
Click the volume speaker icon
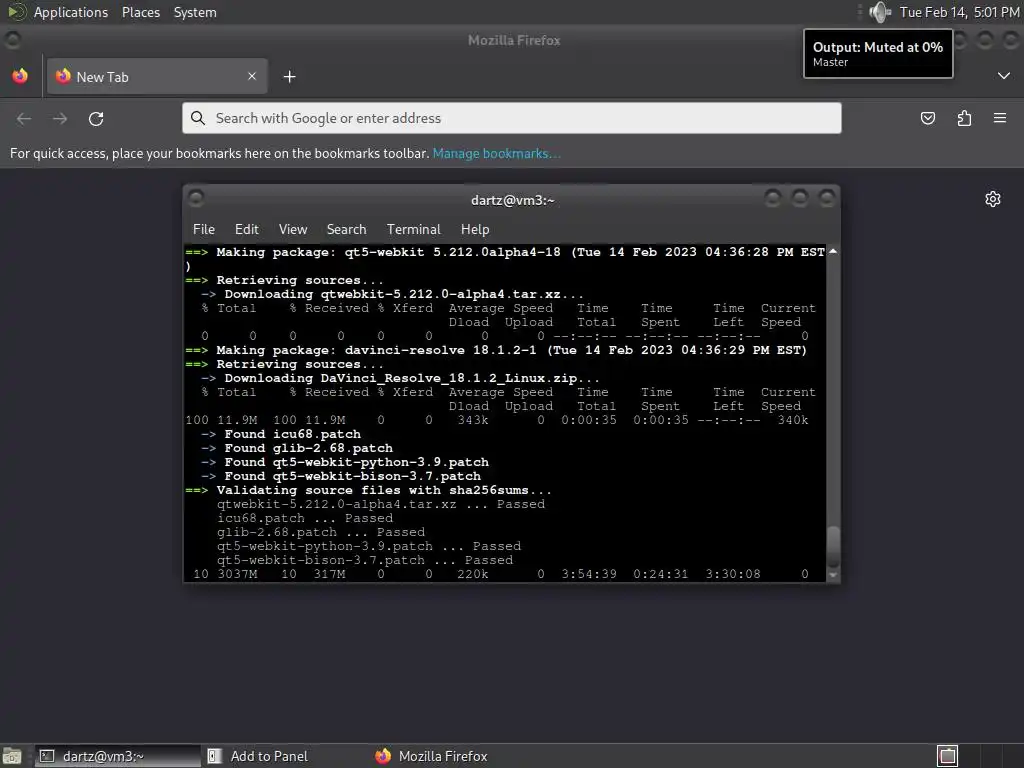[x=880, y=12]
